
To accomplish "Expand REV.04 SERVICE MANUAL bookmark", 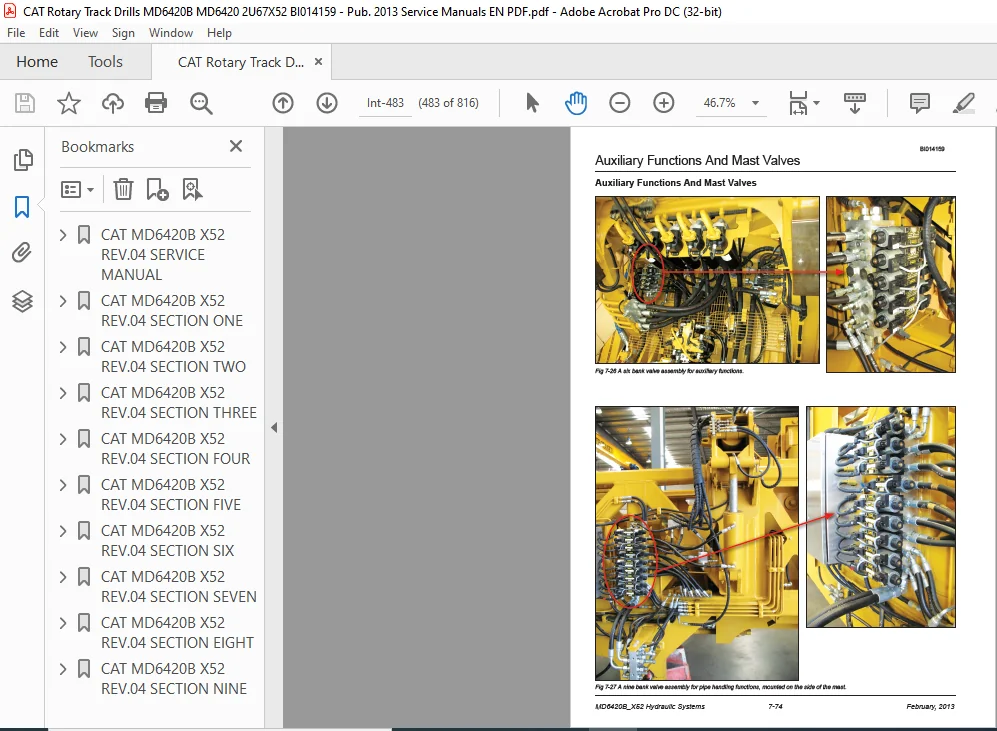I will pos(63,235).
